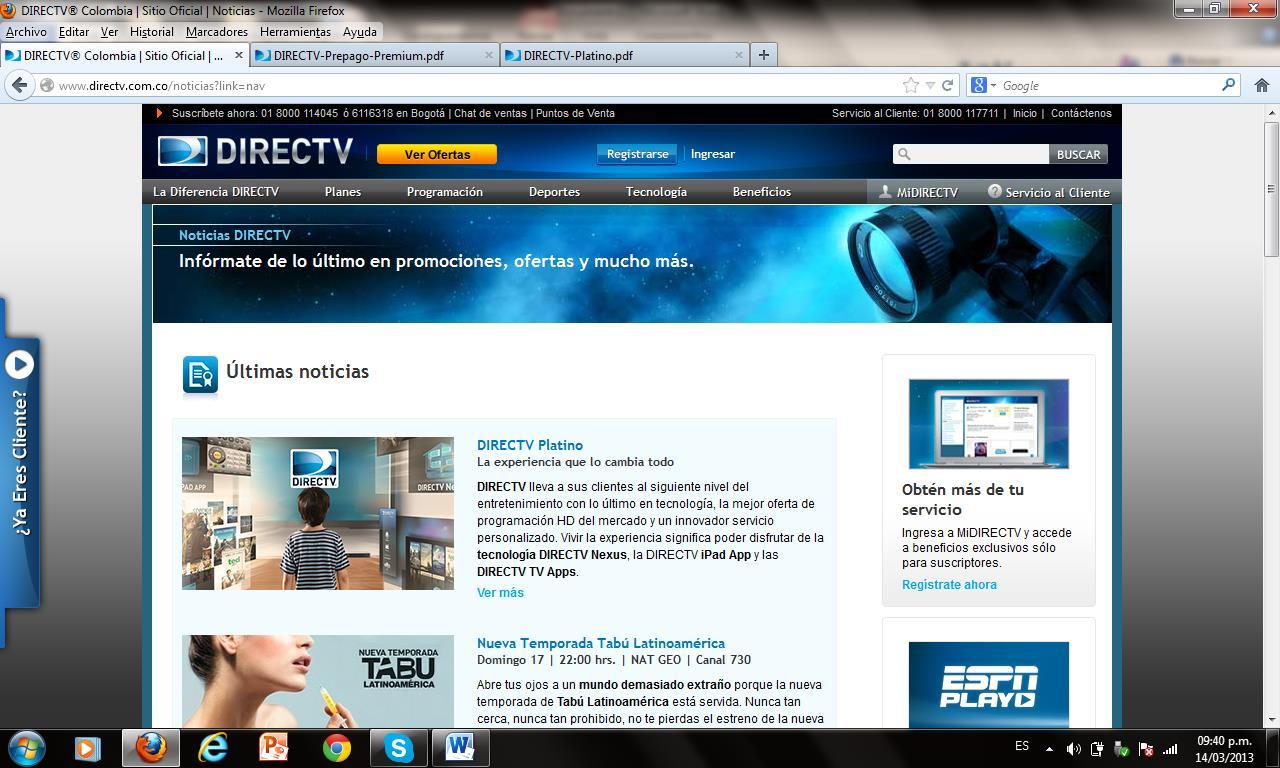Open the DIRECTV Platino news headline
This screenshot has width=1280, height=768.
pyautogui.click(x=530, y=445)
